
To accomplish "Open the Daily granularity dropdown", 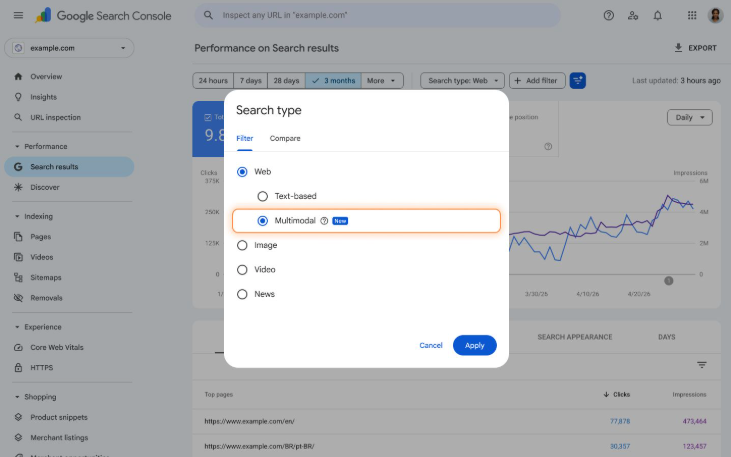I will 690,118.
